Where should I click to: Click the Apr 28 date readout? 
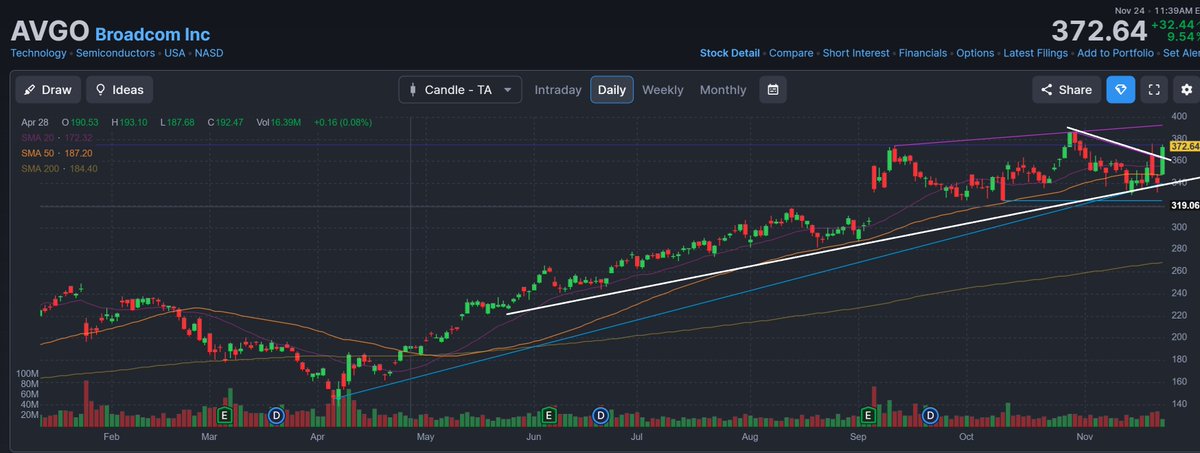tap(36, 122)
